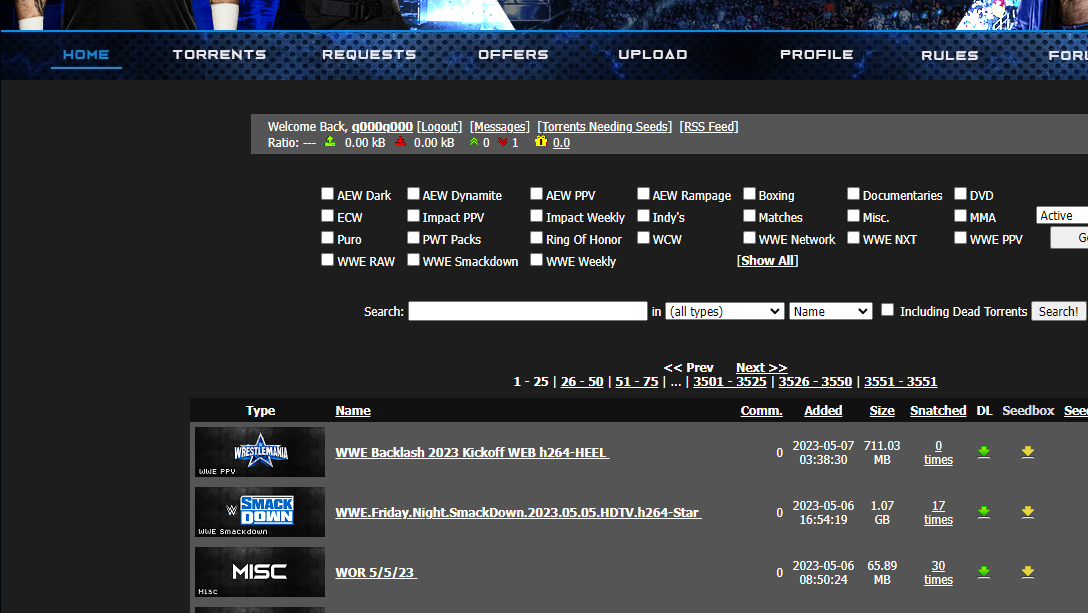The height and width of the screenshot is (613, 1088).
Task: Open WWE Backlash 2023 Kickoff torrent details
Action: click(x=472, y=453)
